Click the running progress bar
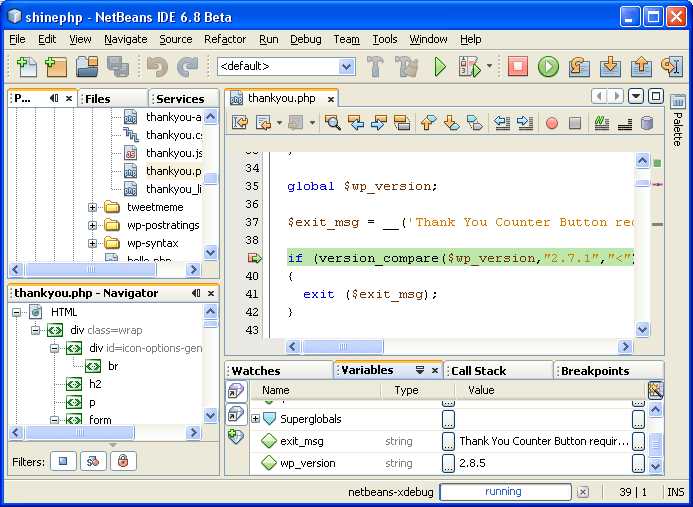This screenshot has height=507, width=693. (506, 492)
